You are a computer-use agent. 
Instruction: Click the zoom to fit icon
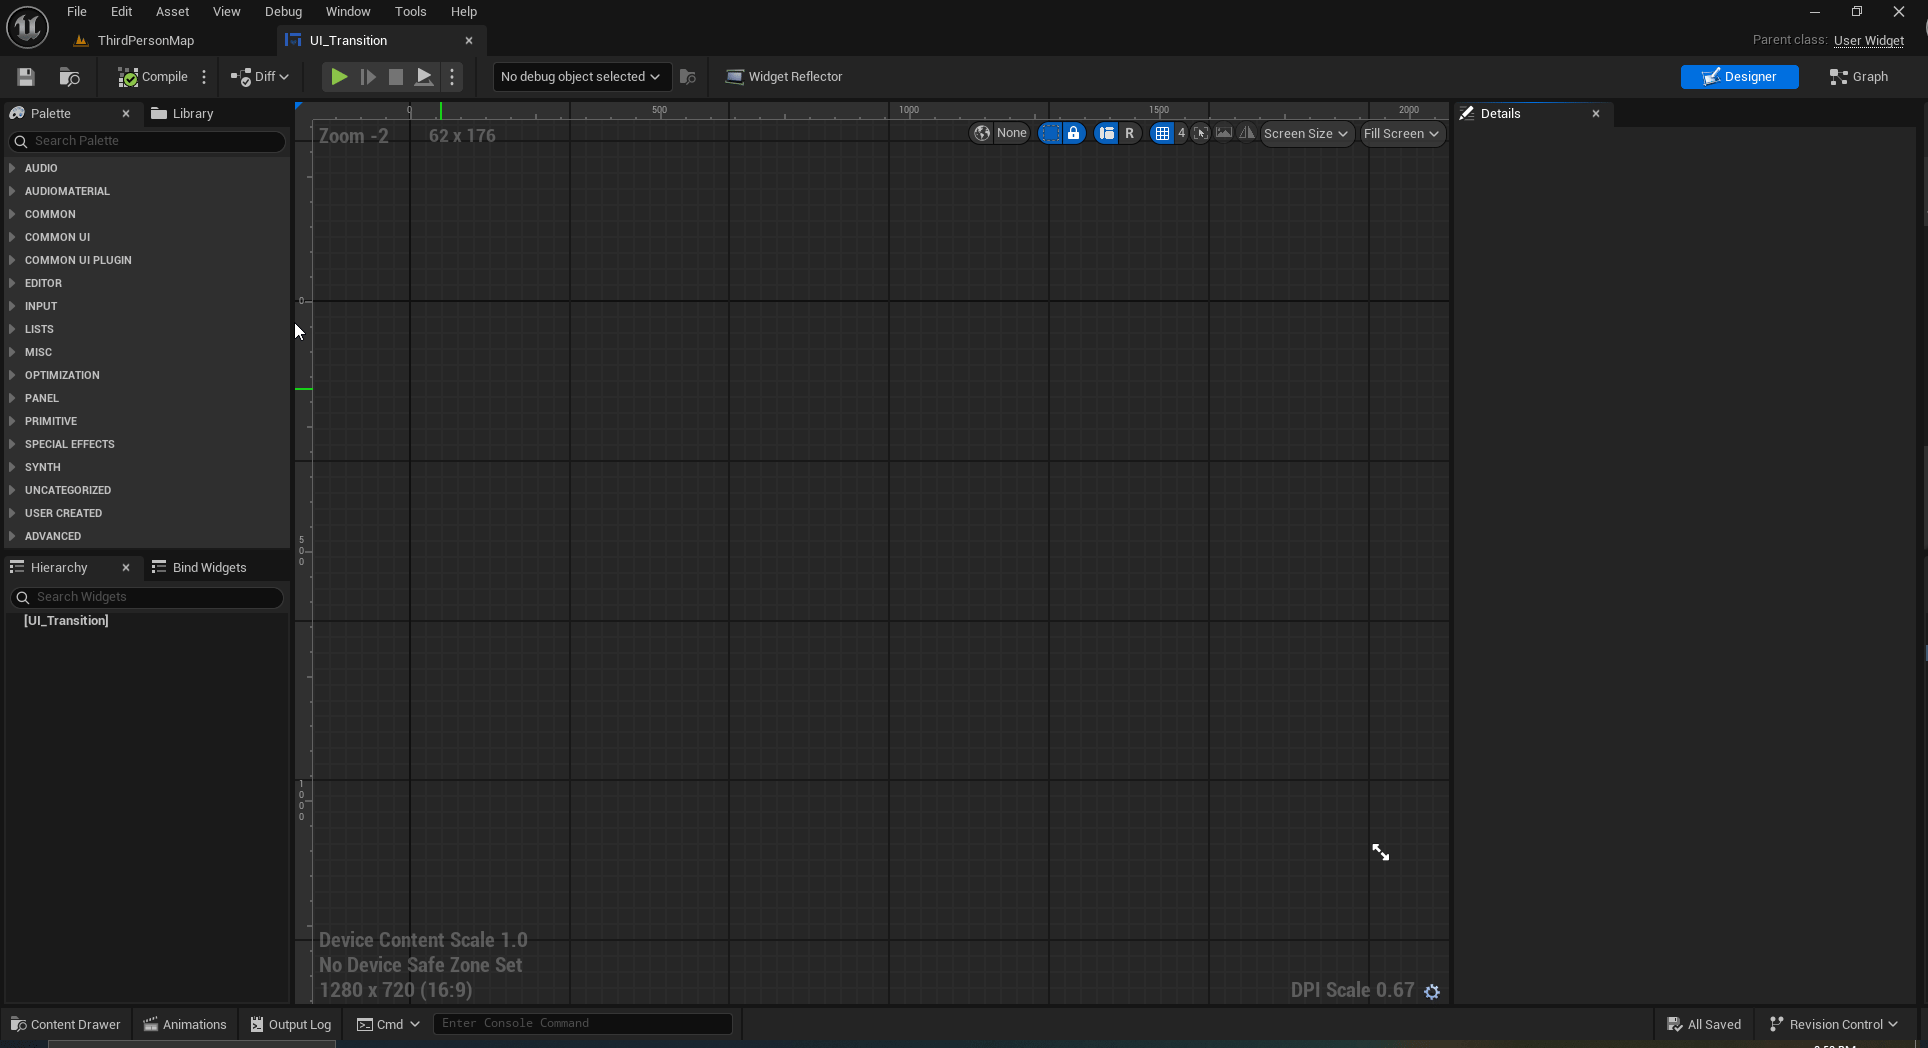click(x=1201, y=133)
